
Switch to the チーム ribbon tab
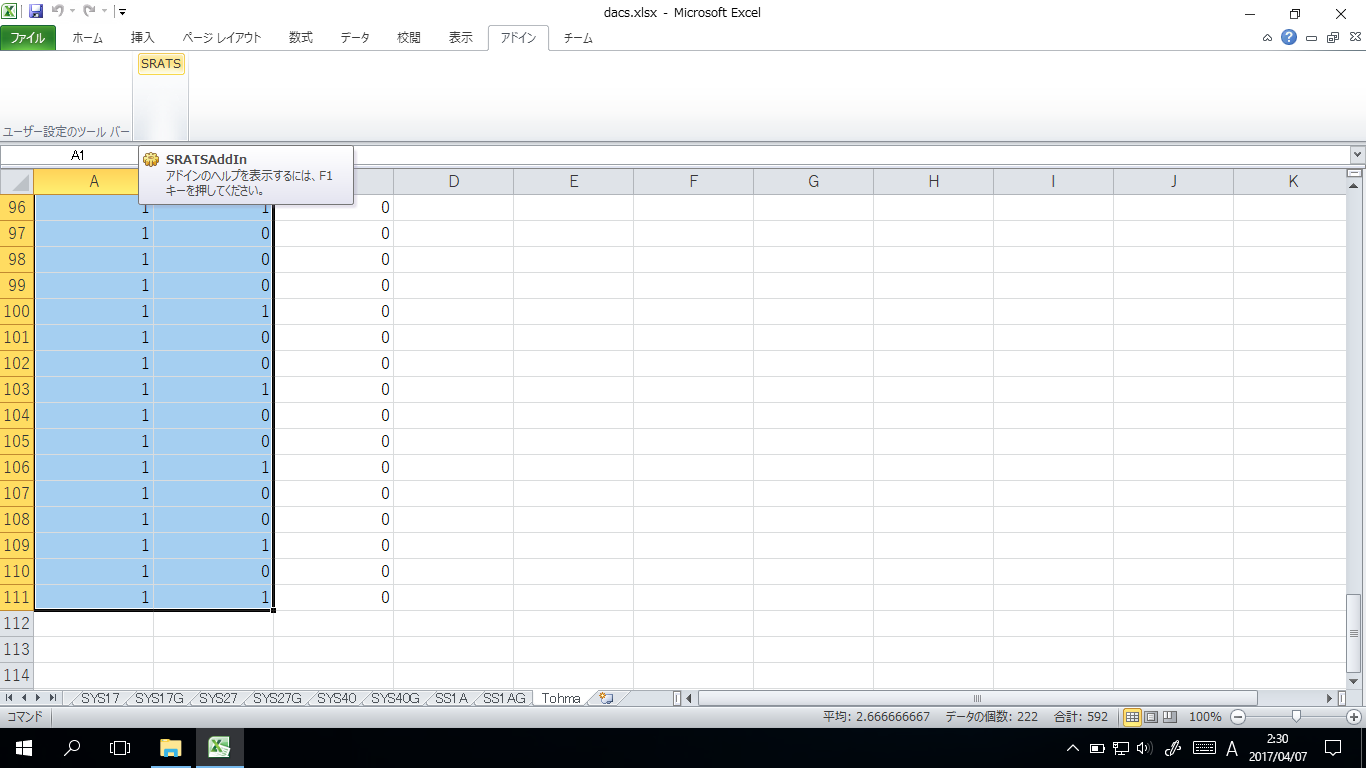pyautogui.click(x=578, y=38)
